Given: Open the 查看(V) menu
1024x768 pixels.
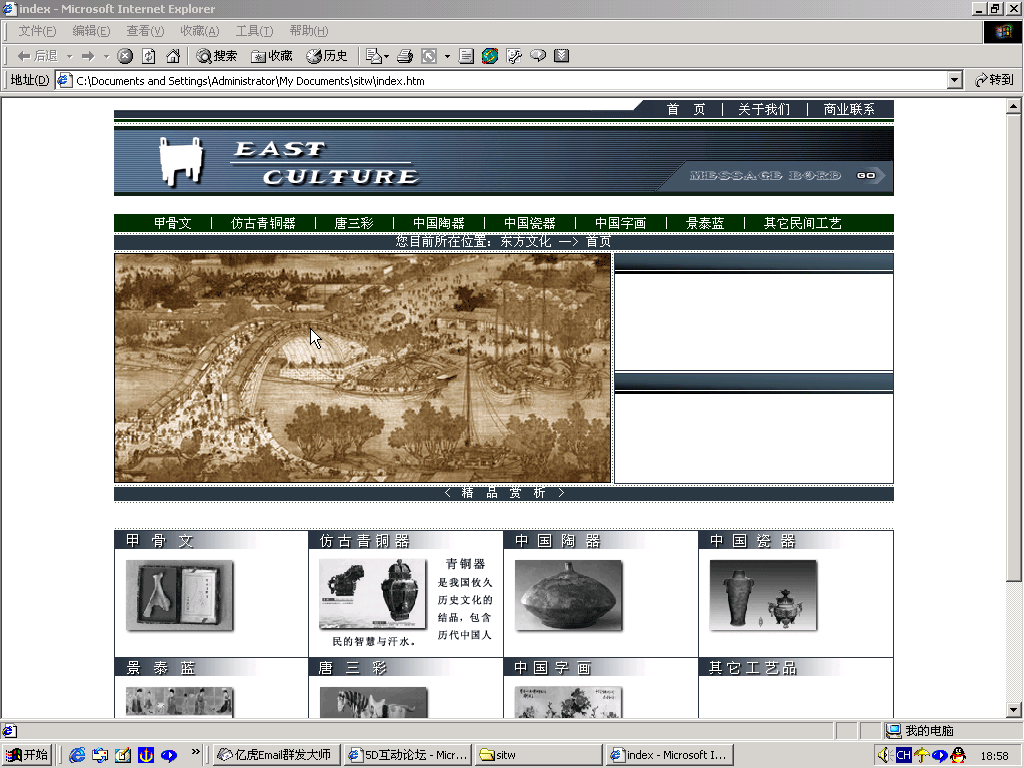Looking at the screenshot, I should 145,31.
